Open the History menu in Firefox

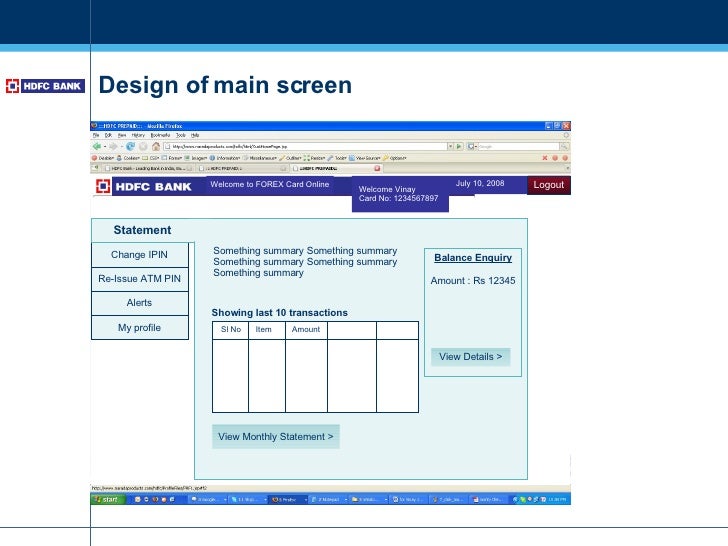[x=138, y=135]
